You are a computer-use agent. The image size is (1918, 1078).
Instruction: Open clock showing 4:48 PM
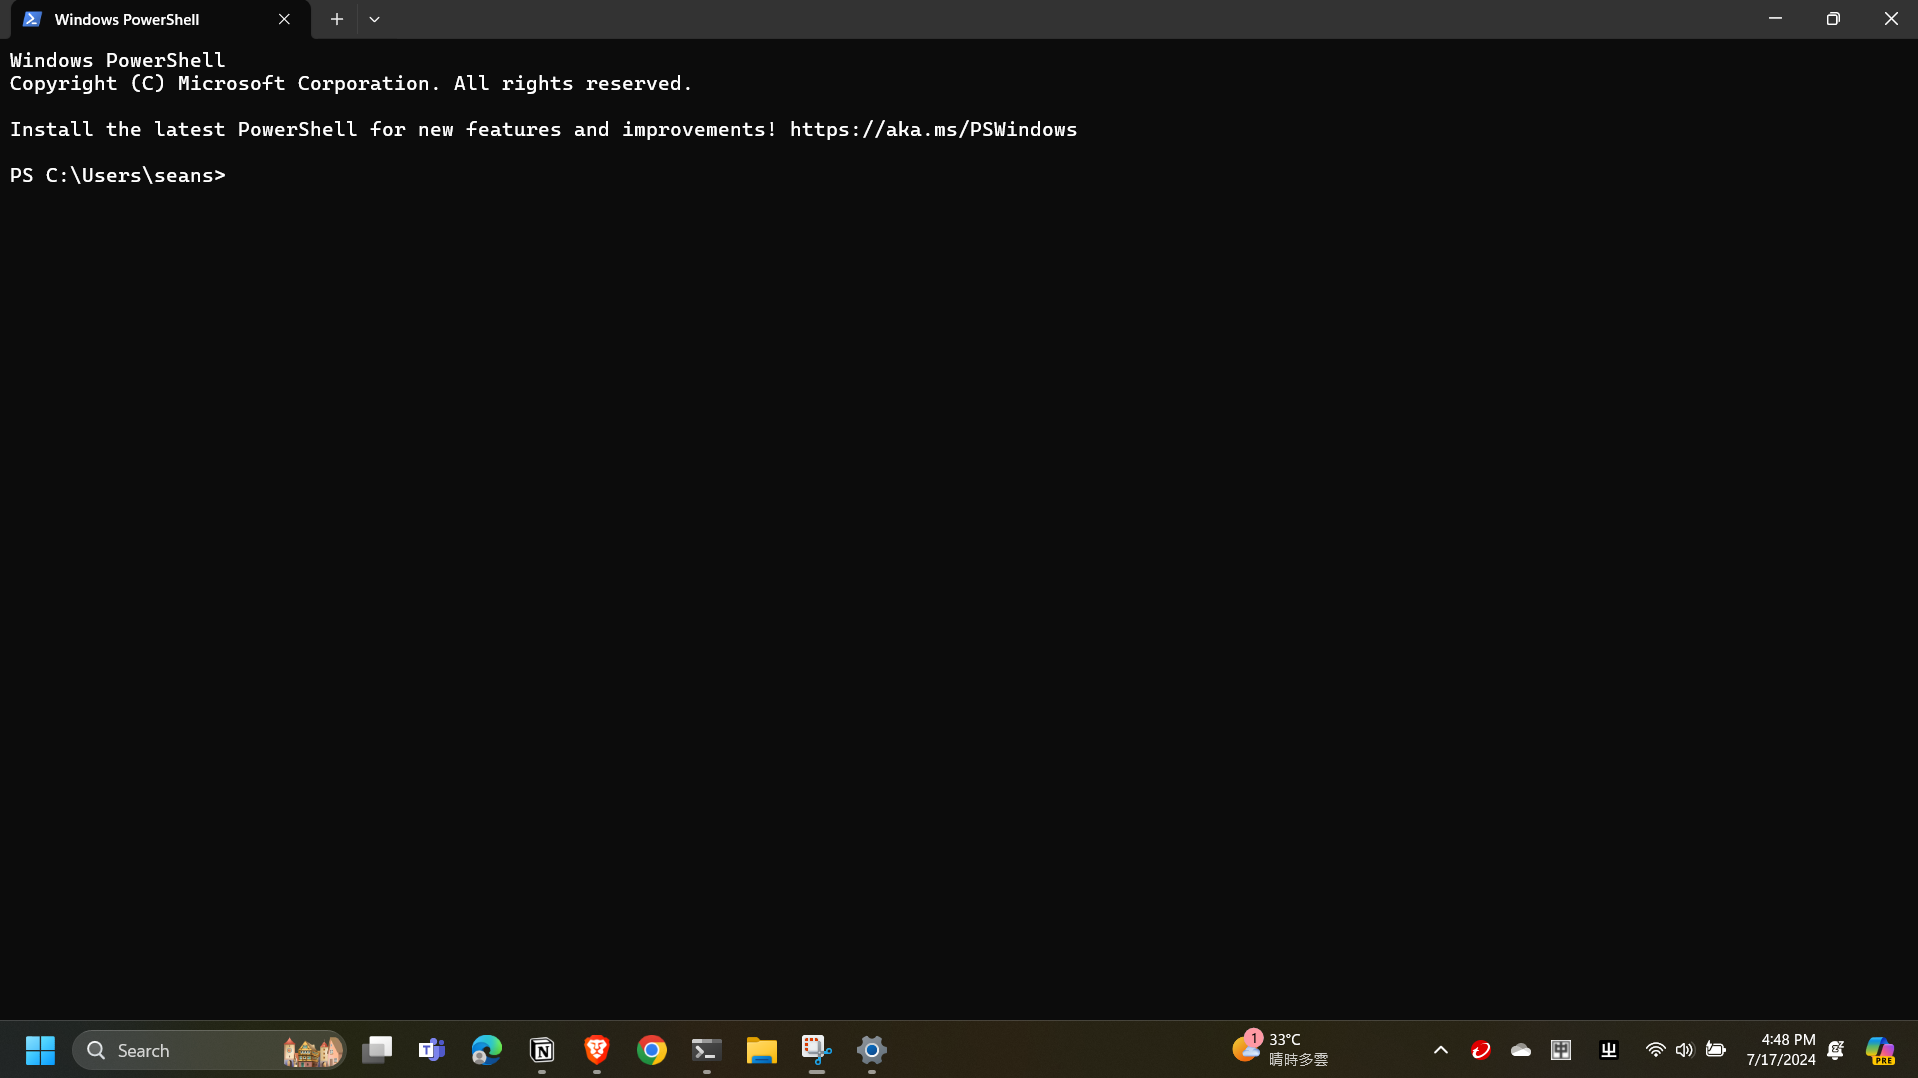click(1781, 1050)
